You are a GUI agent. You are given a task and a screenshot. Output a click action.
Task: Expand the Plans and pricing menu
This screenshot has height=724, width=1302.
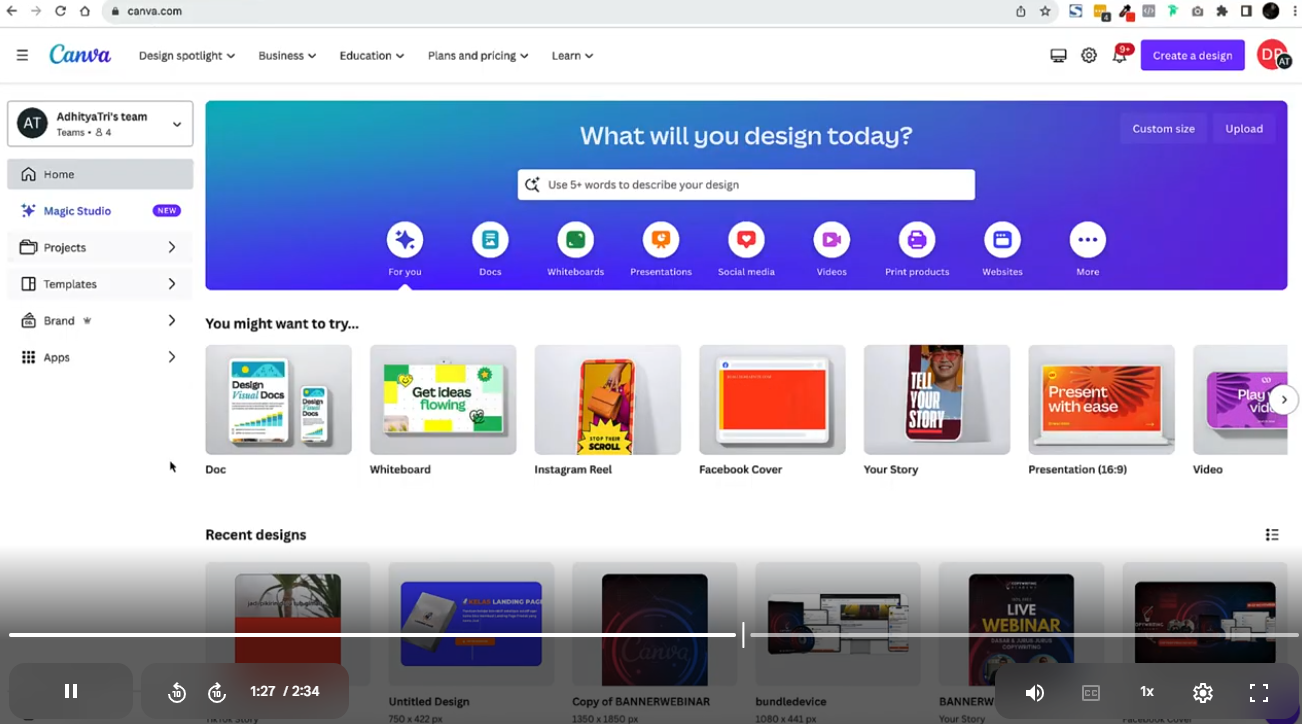(x=478, y=56)
